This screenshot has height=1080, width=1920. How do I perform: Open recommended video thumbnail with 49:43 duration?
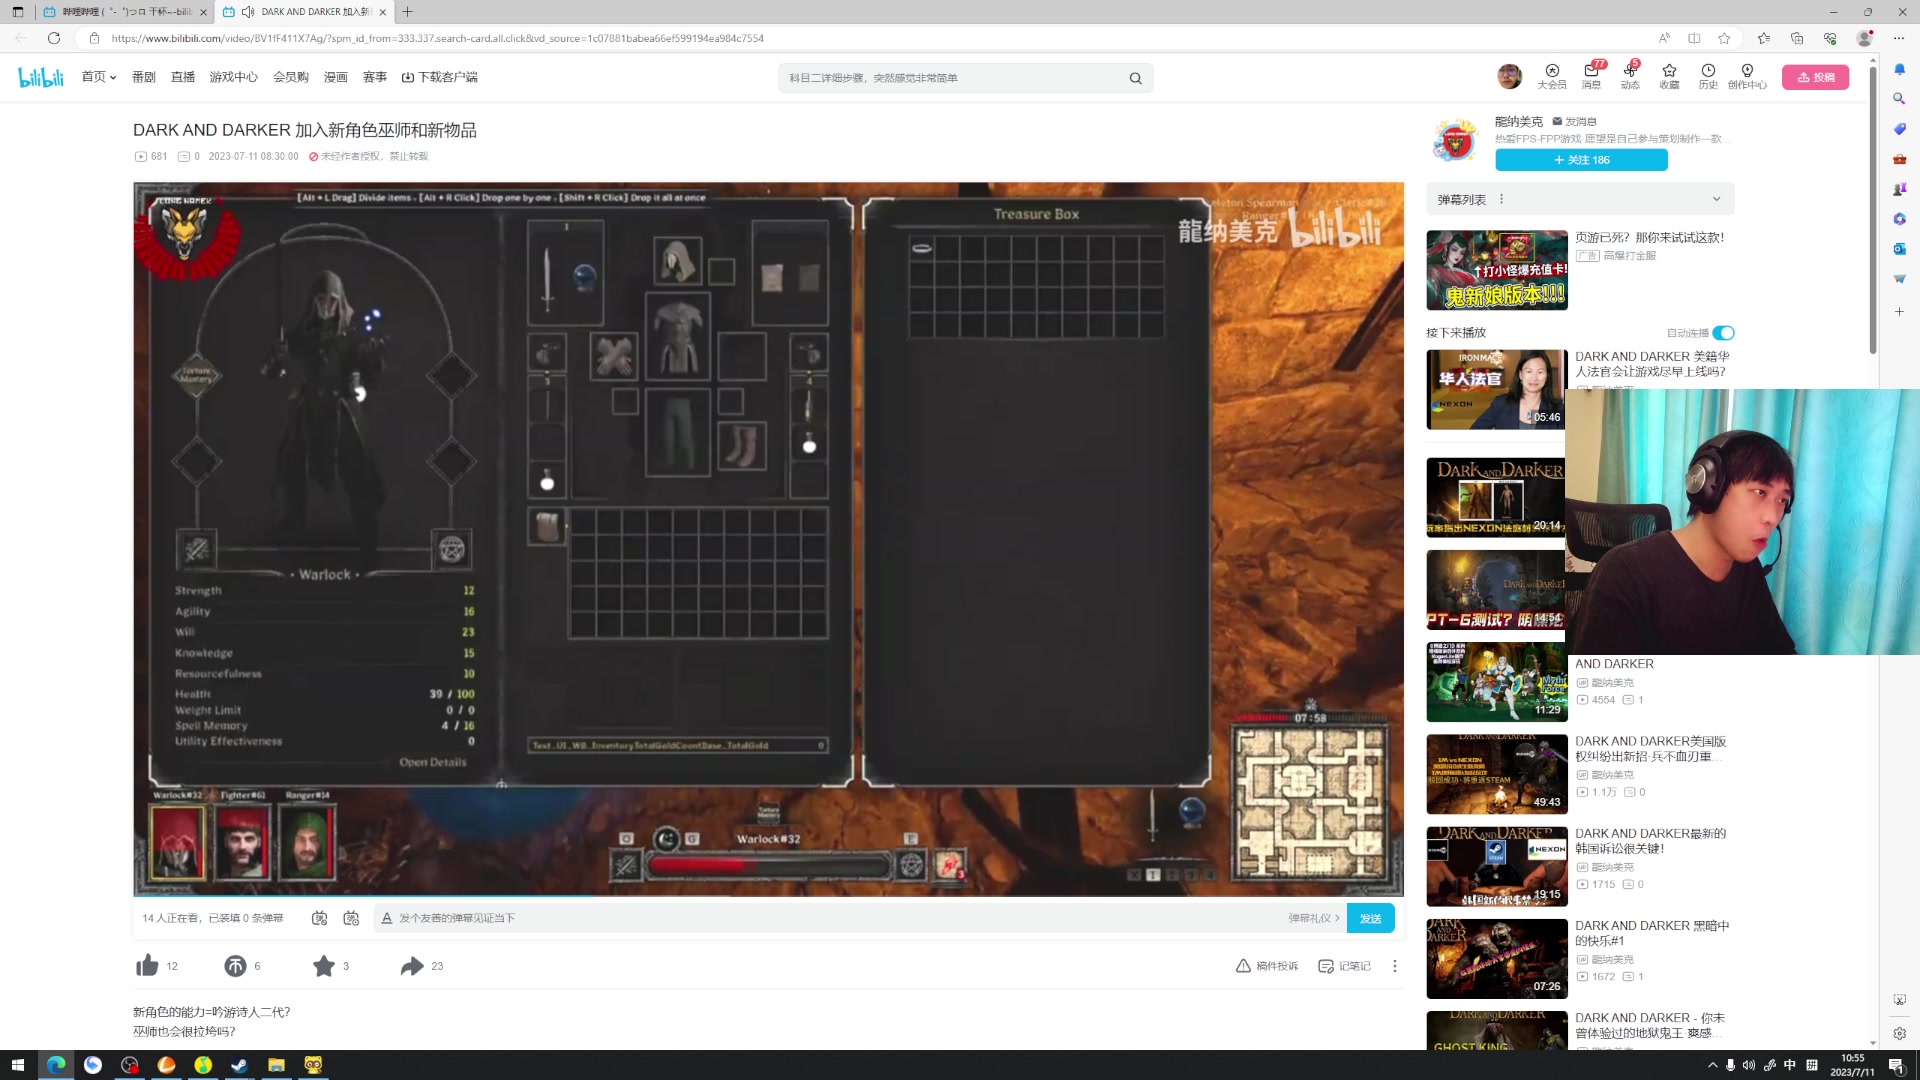[x=1496, y=774]
